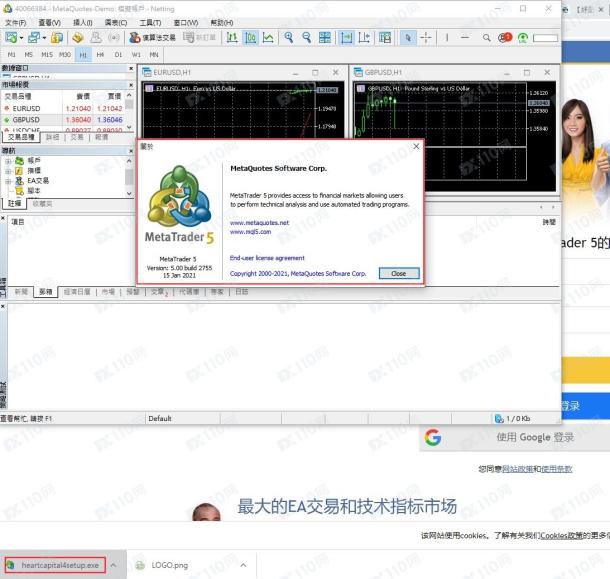Click the Close button in About dialog
Screen dimensions: 610x579
399,274
